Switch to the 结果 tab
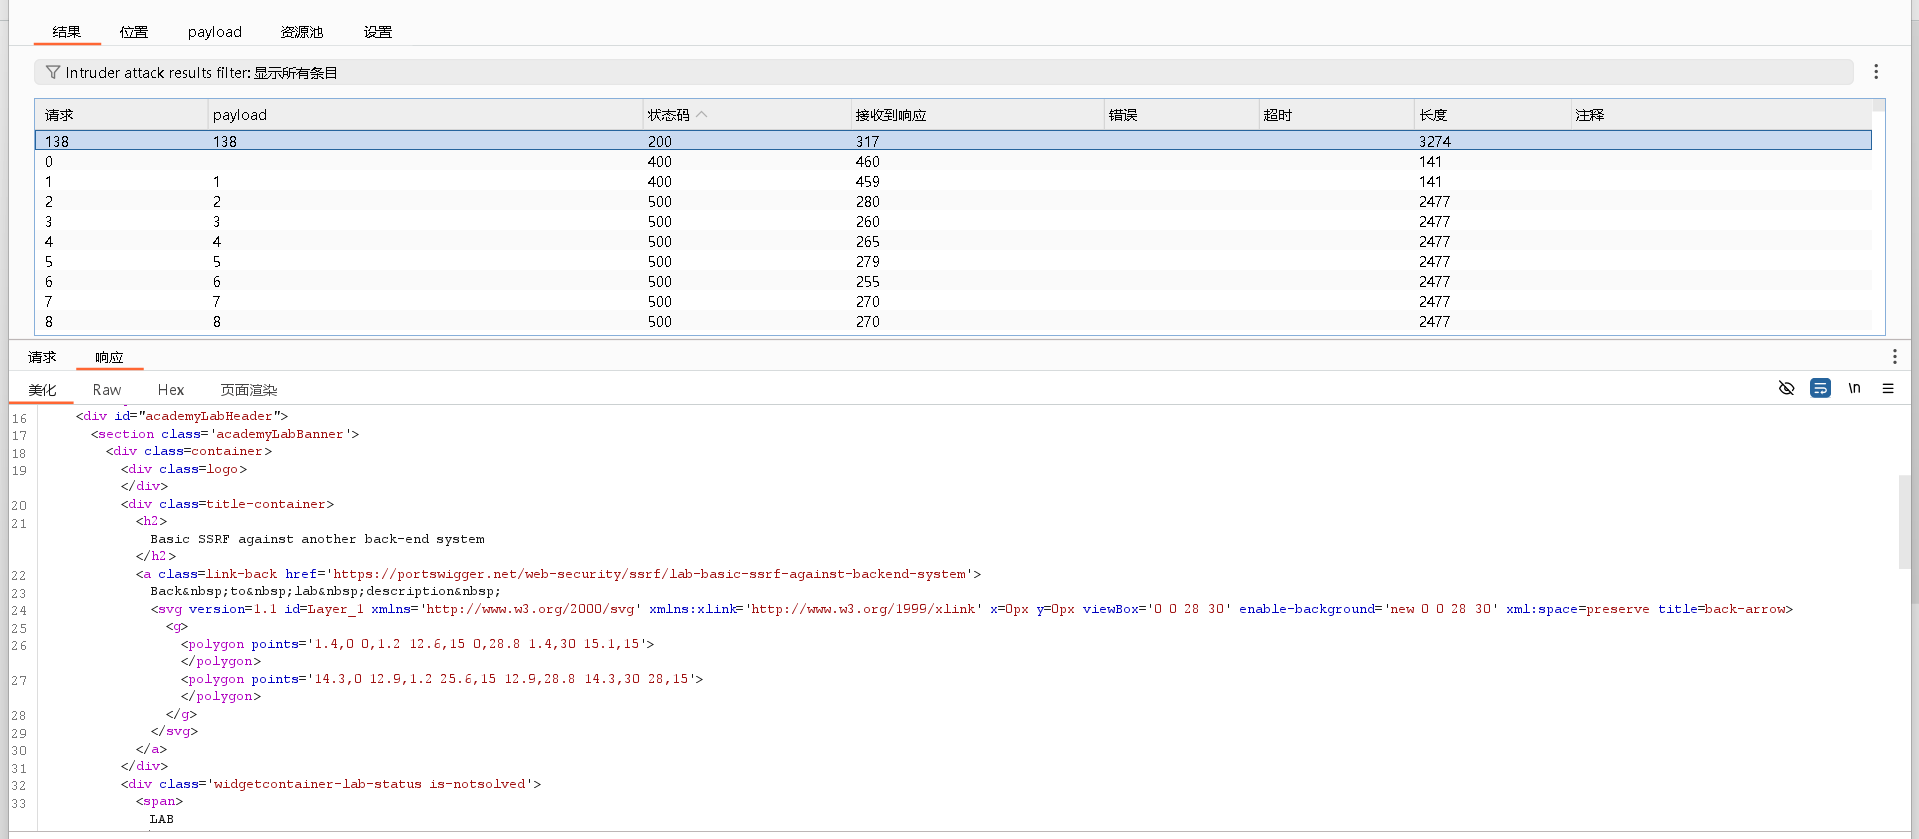 tap(67, 32)
